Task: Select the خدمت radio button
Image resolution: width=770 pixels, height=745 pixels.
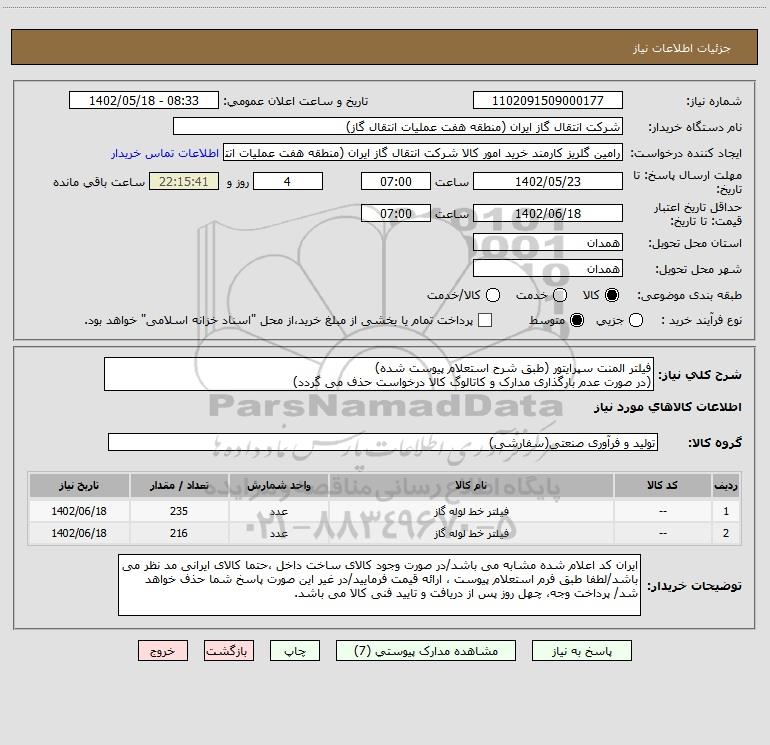Action: coord(560,295)
